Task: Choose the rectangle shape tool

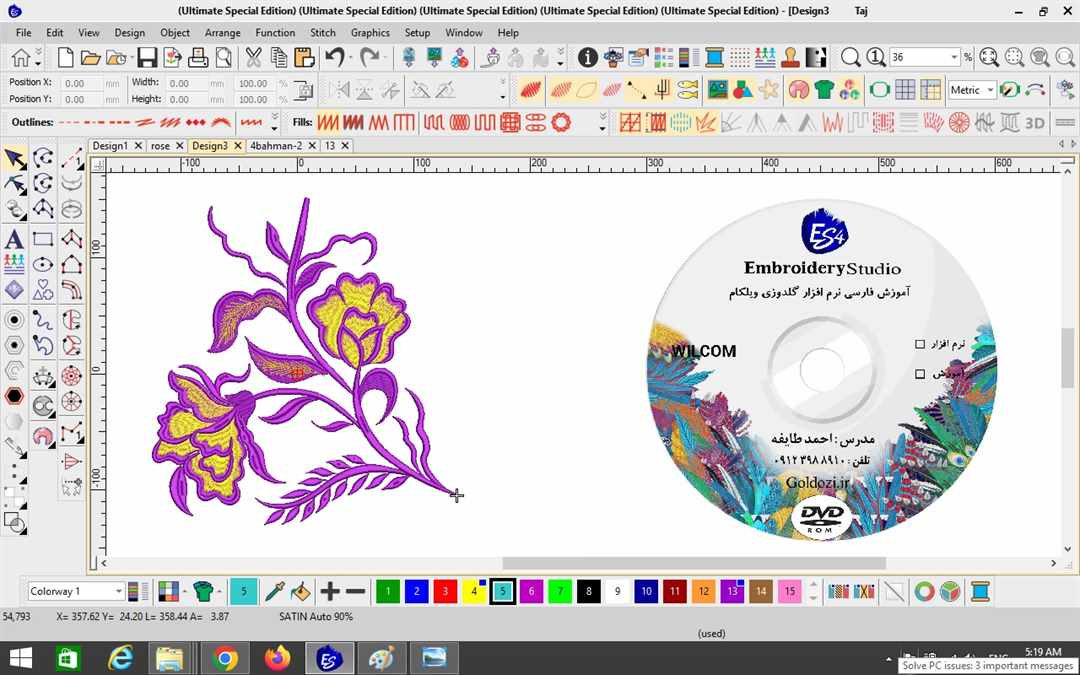Action: point(43,239)
